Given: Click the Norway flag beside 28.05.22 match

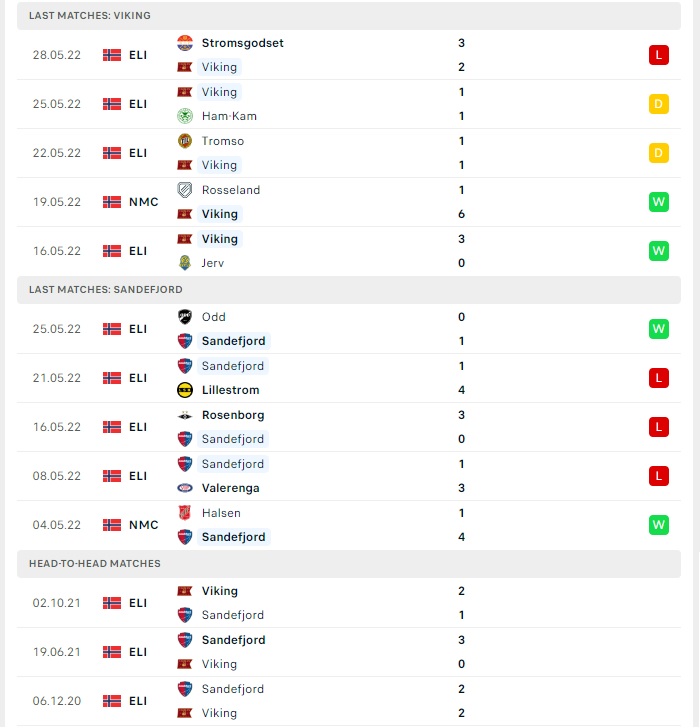Looking at the screenshot, I should (112, 55).
